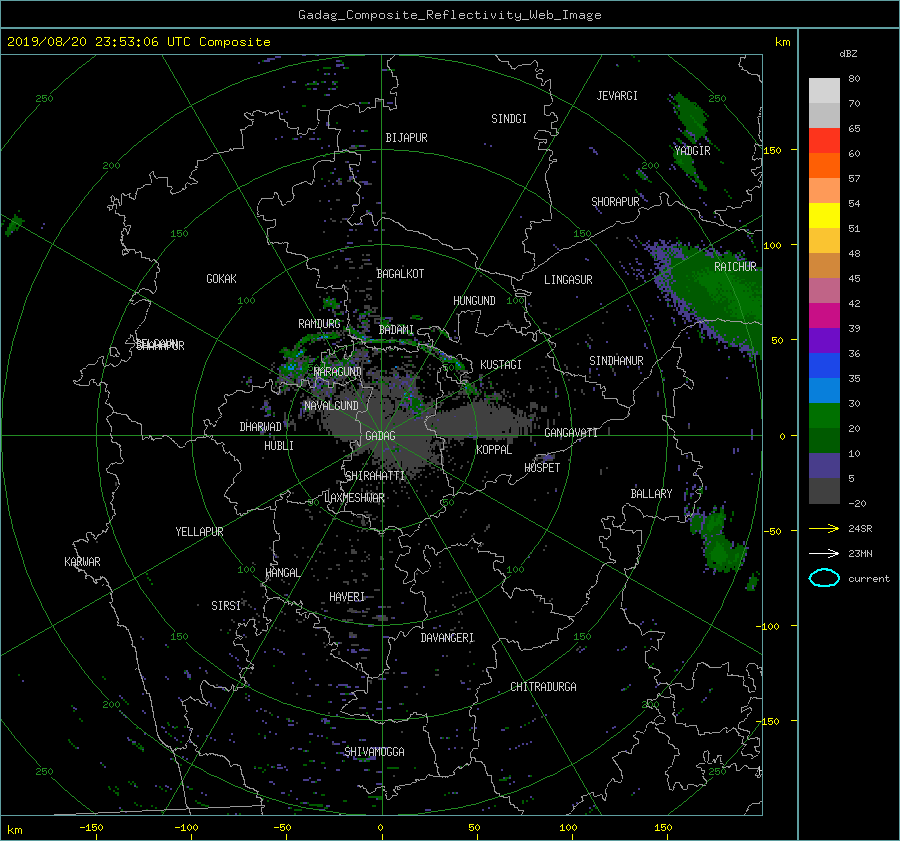Click the DHARWAD city label
Viewport: 900px width, 841px height.
click(261, 427)
